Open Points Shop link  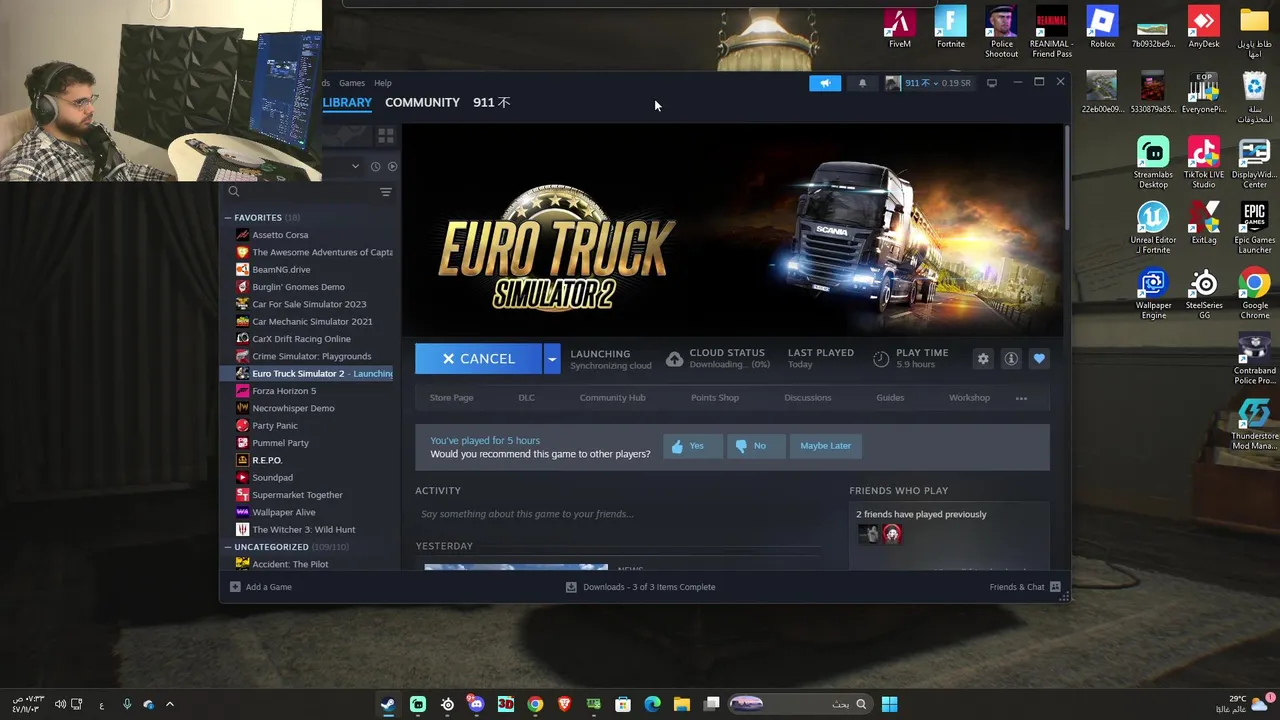pyautogui.click(x=715, y=398)
